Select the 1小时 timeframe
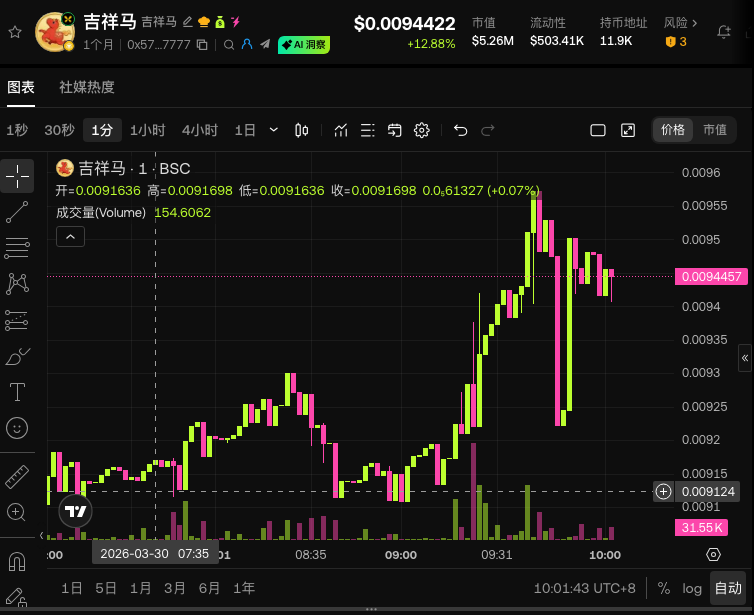 tap(148, 130)
